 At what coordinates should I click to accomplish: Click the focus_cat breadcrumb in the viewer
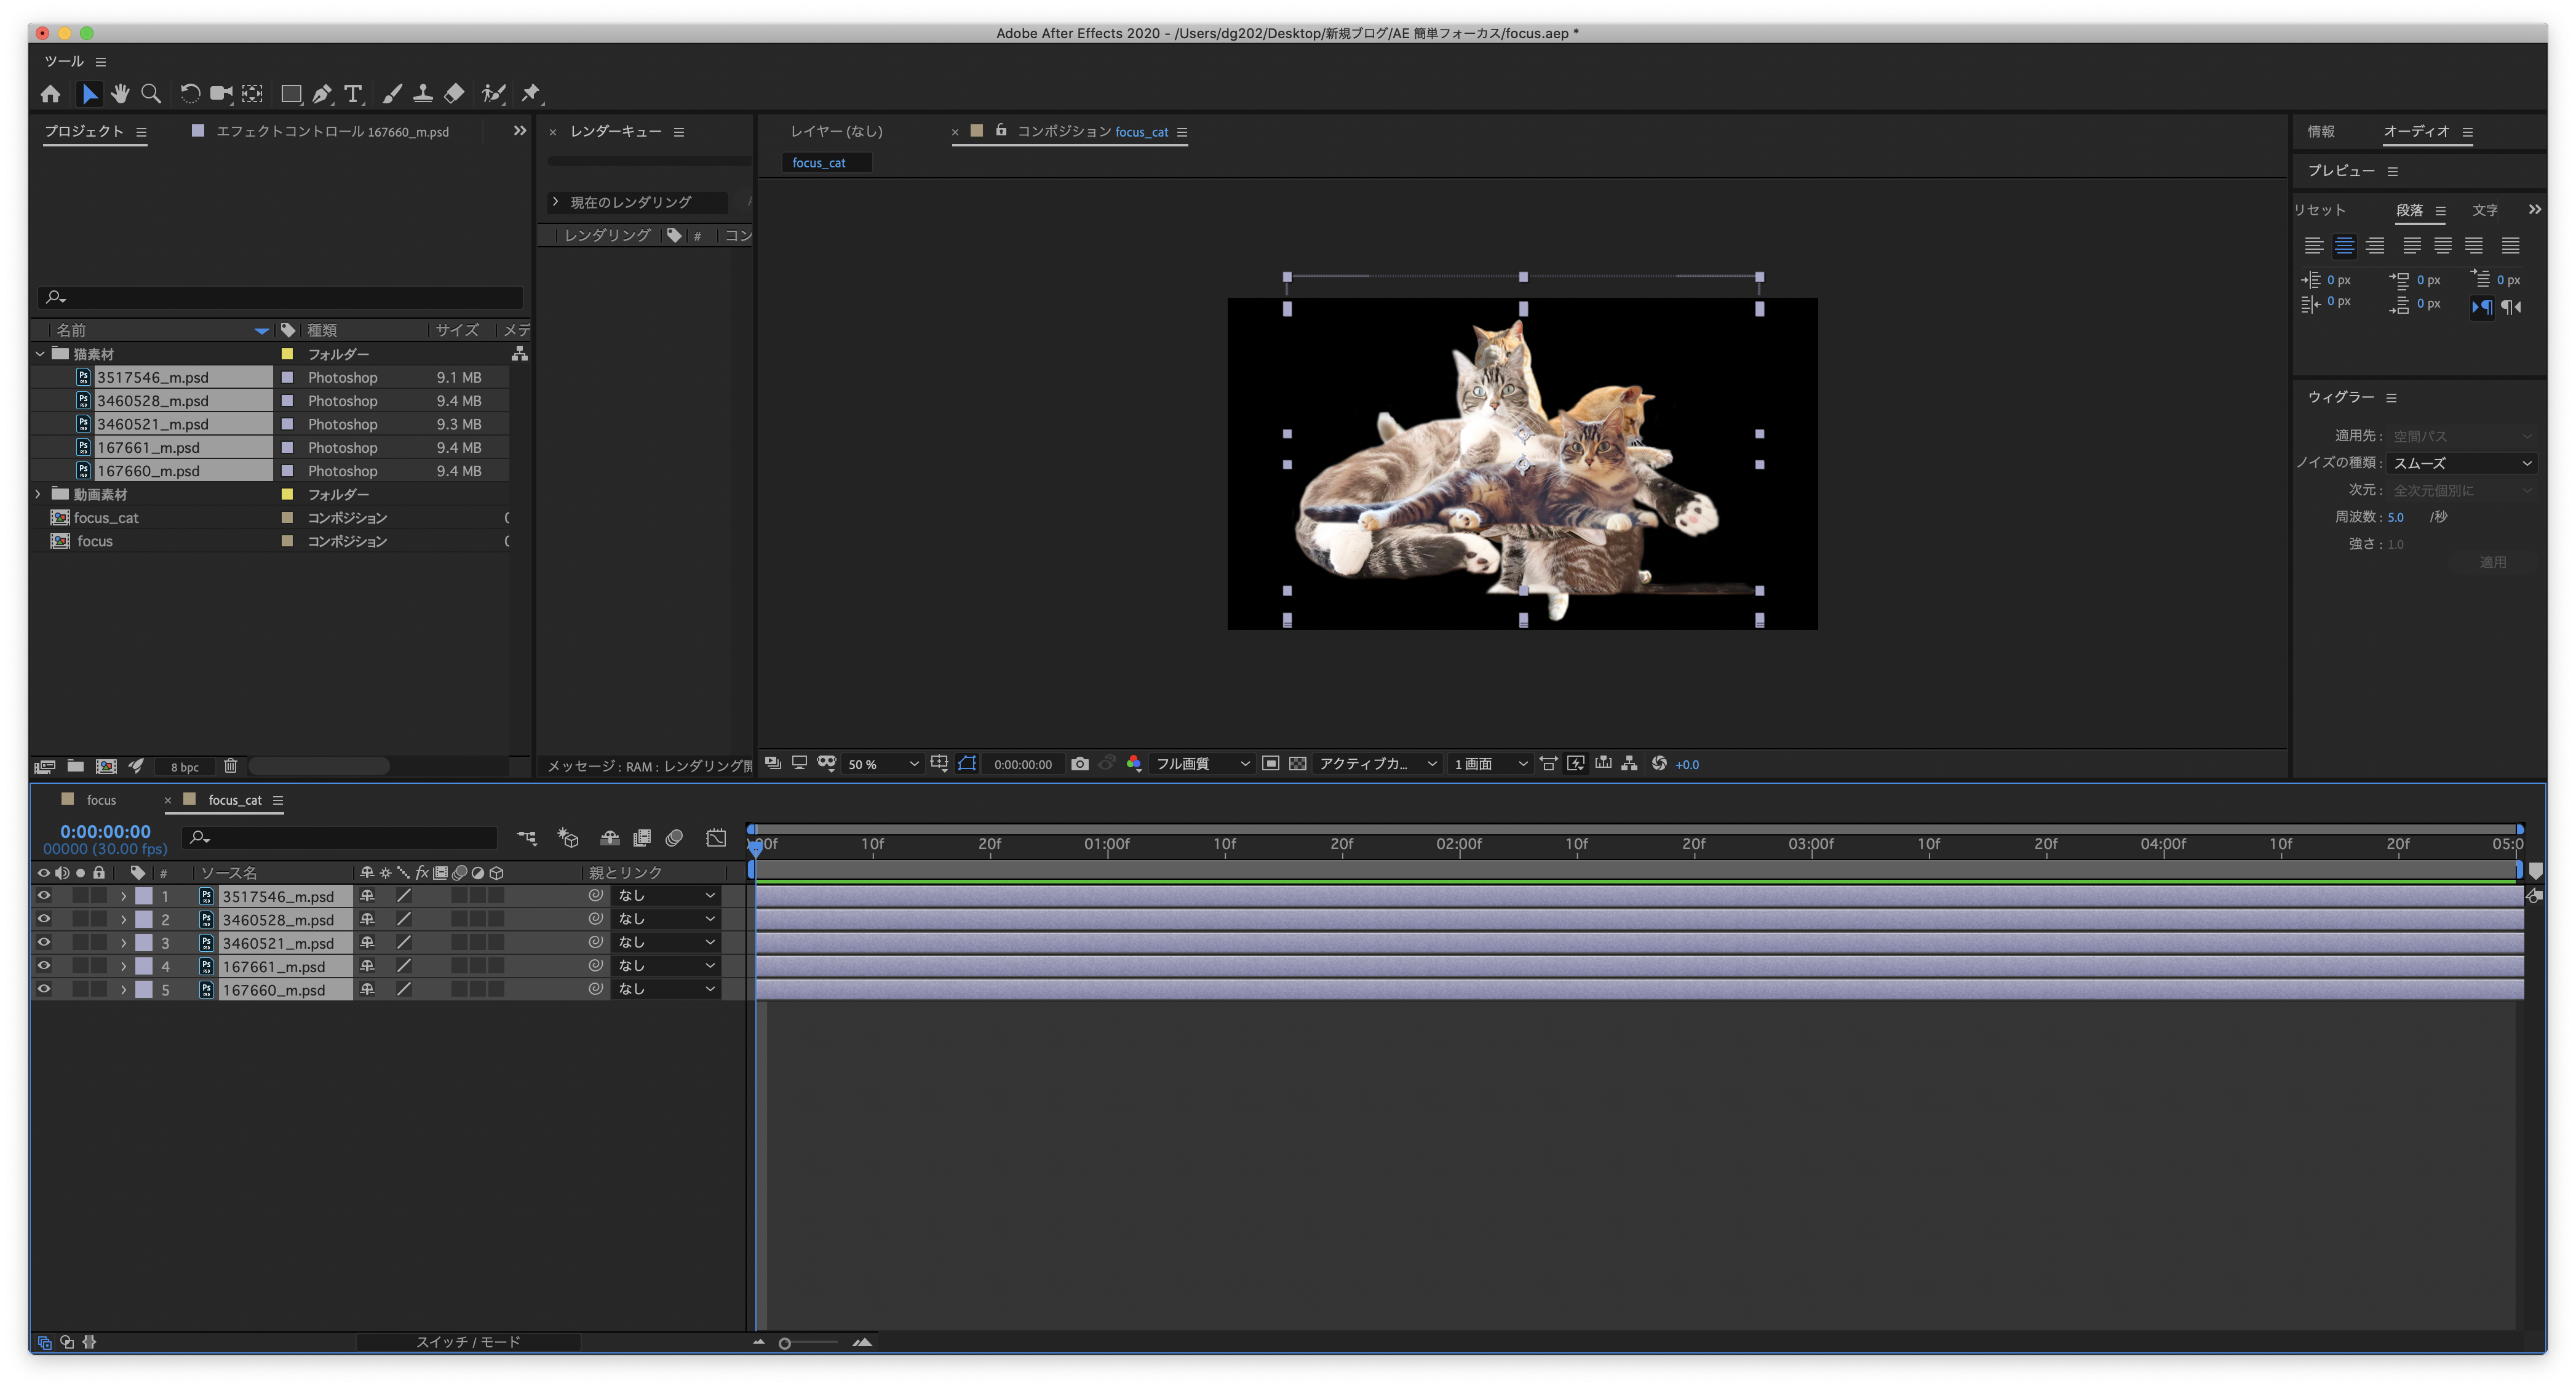click(x=819, y=163)
